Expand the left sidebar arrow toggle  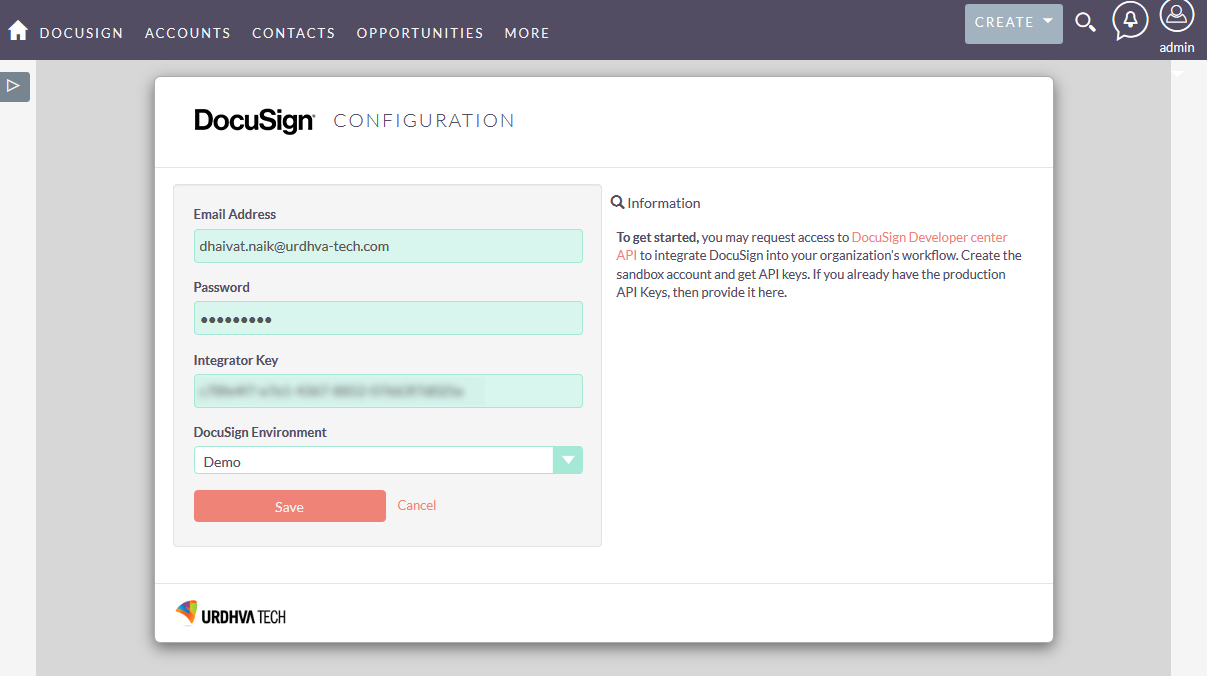14,86
